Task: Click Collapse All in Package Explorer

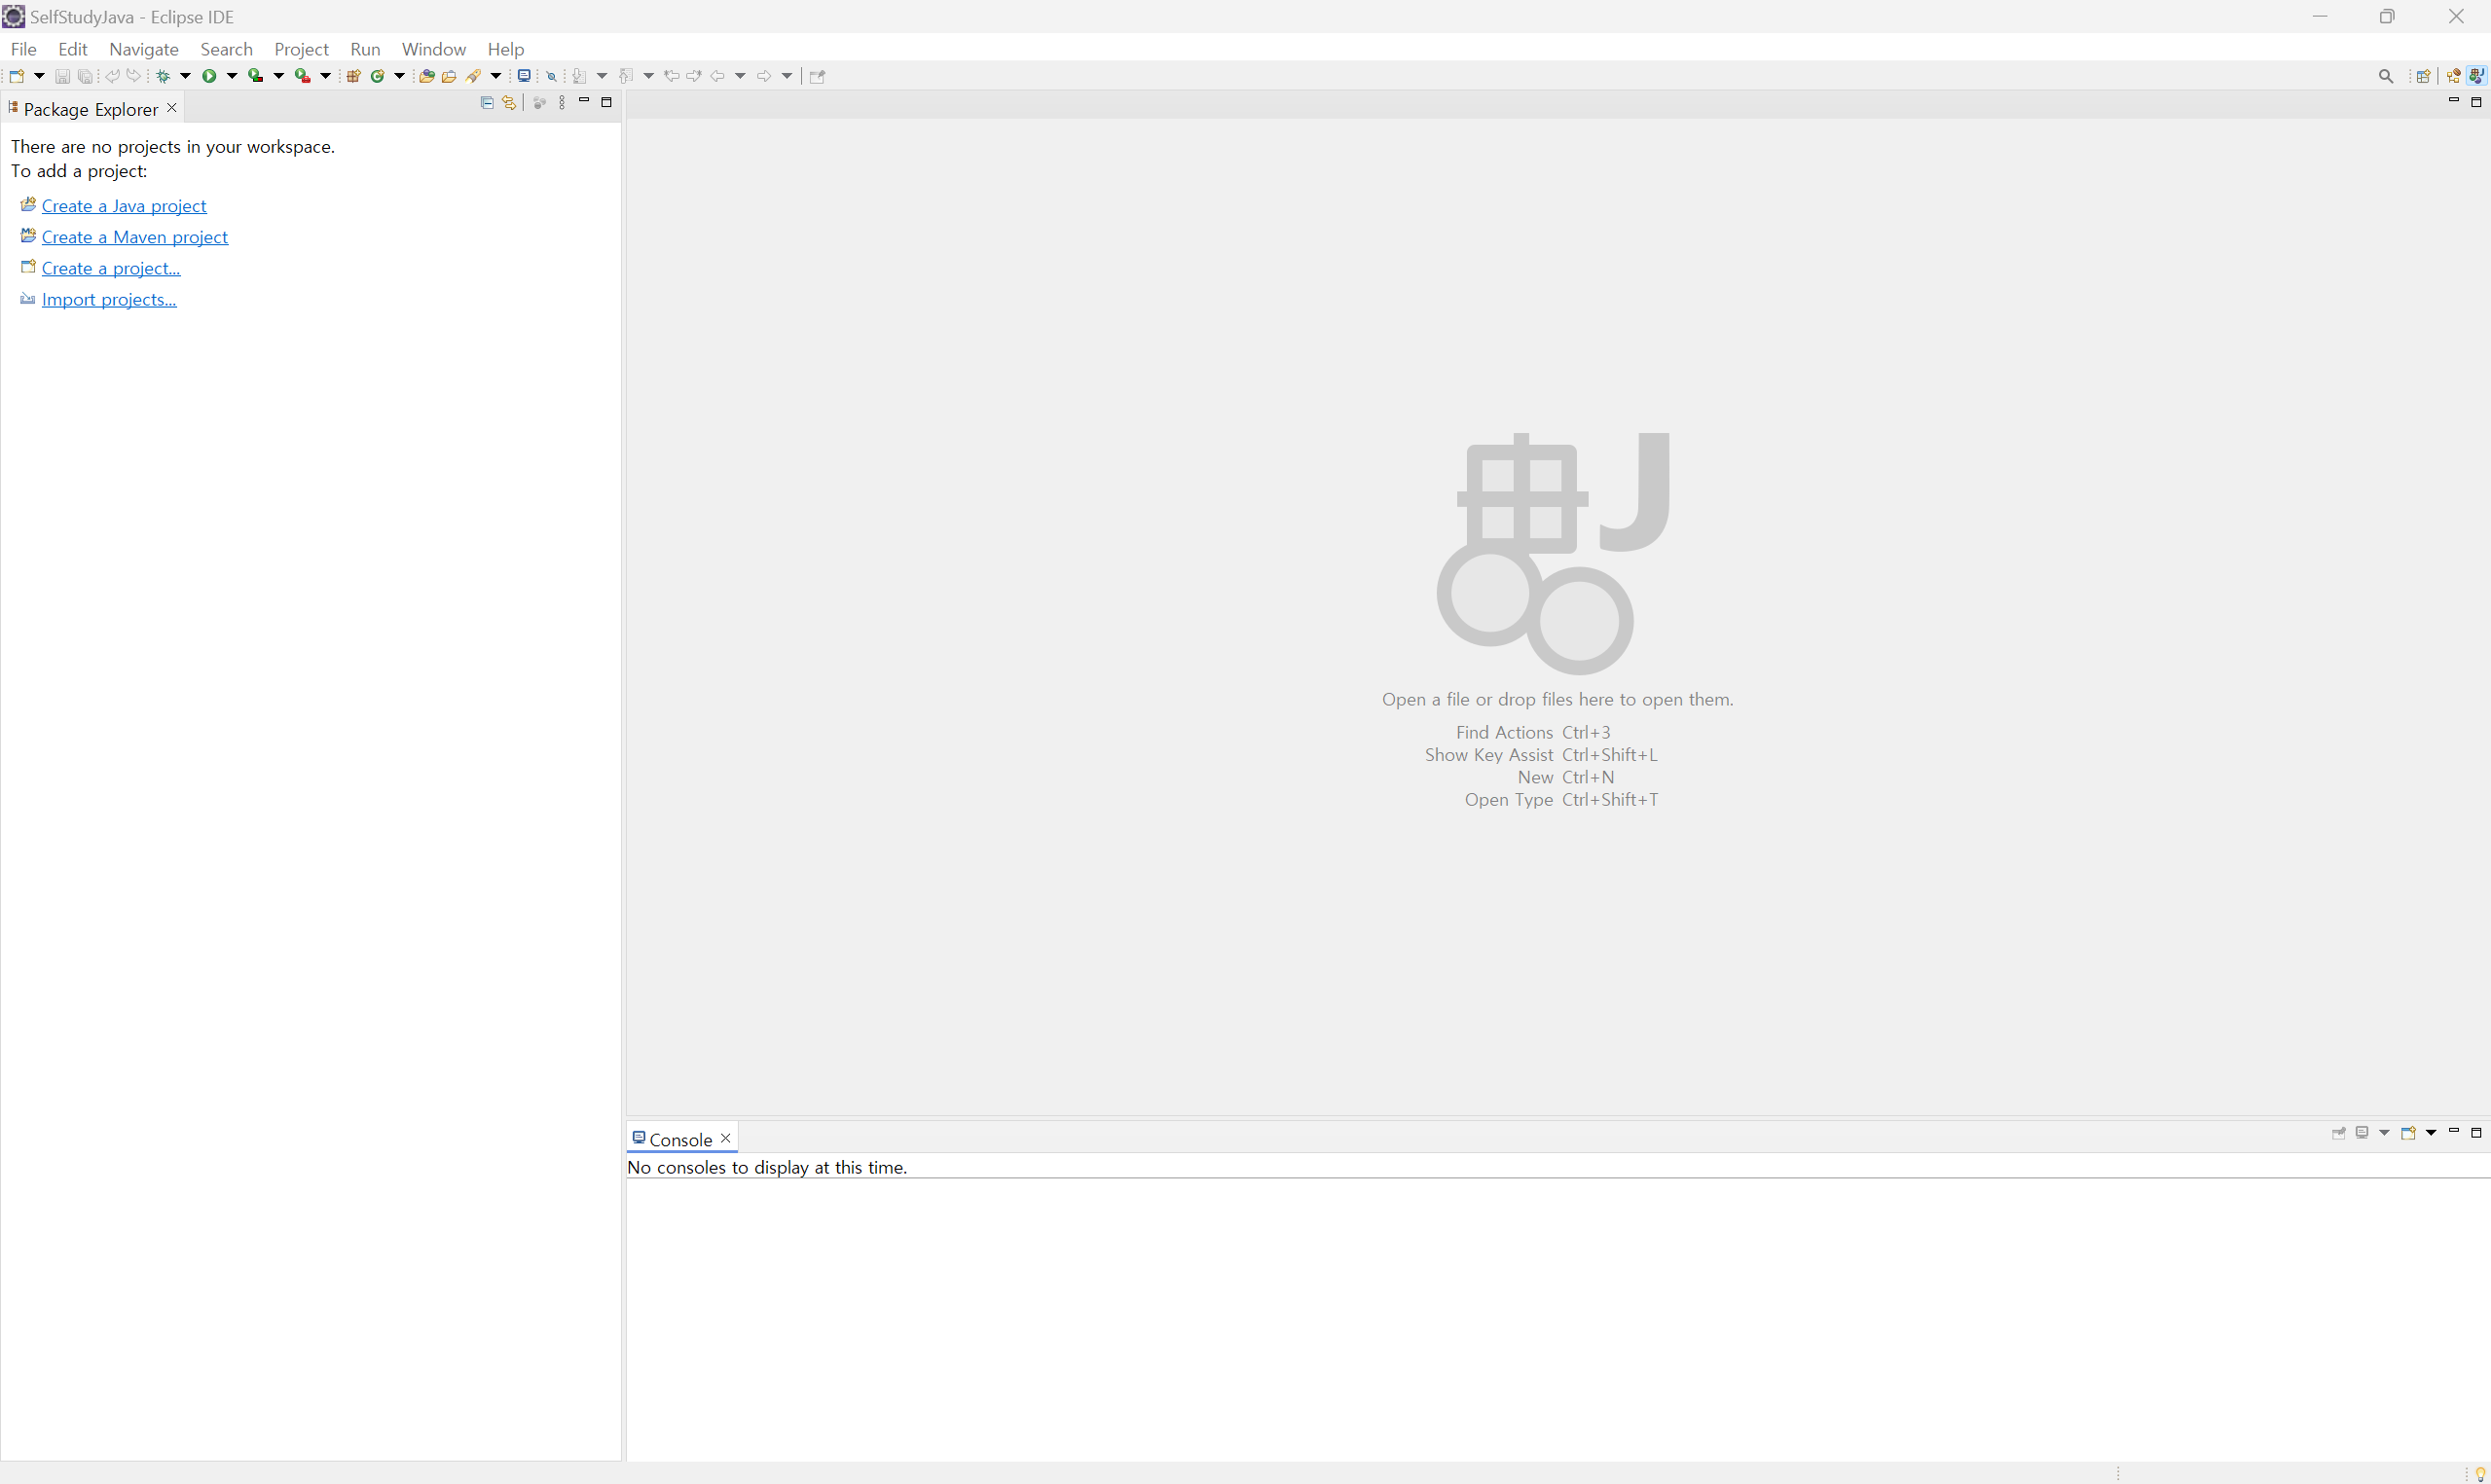Action: click(487, 103)
